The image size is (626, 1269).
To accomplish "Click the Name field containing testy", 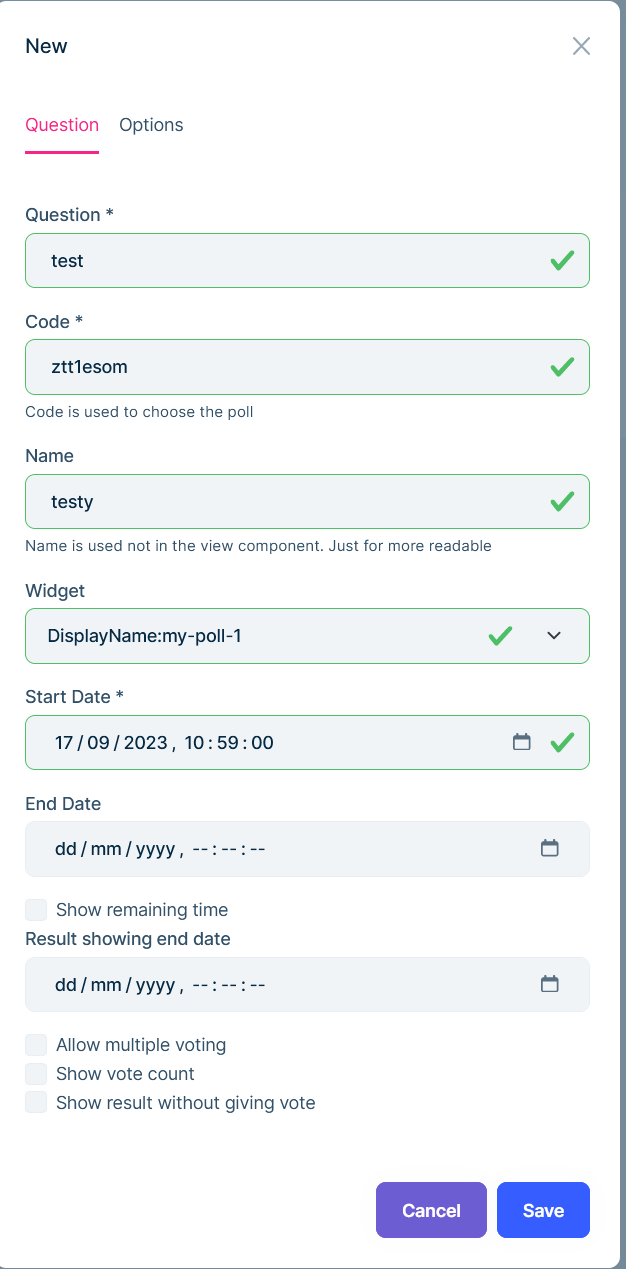I will (280, 501).
